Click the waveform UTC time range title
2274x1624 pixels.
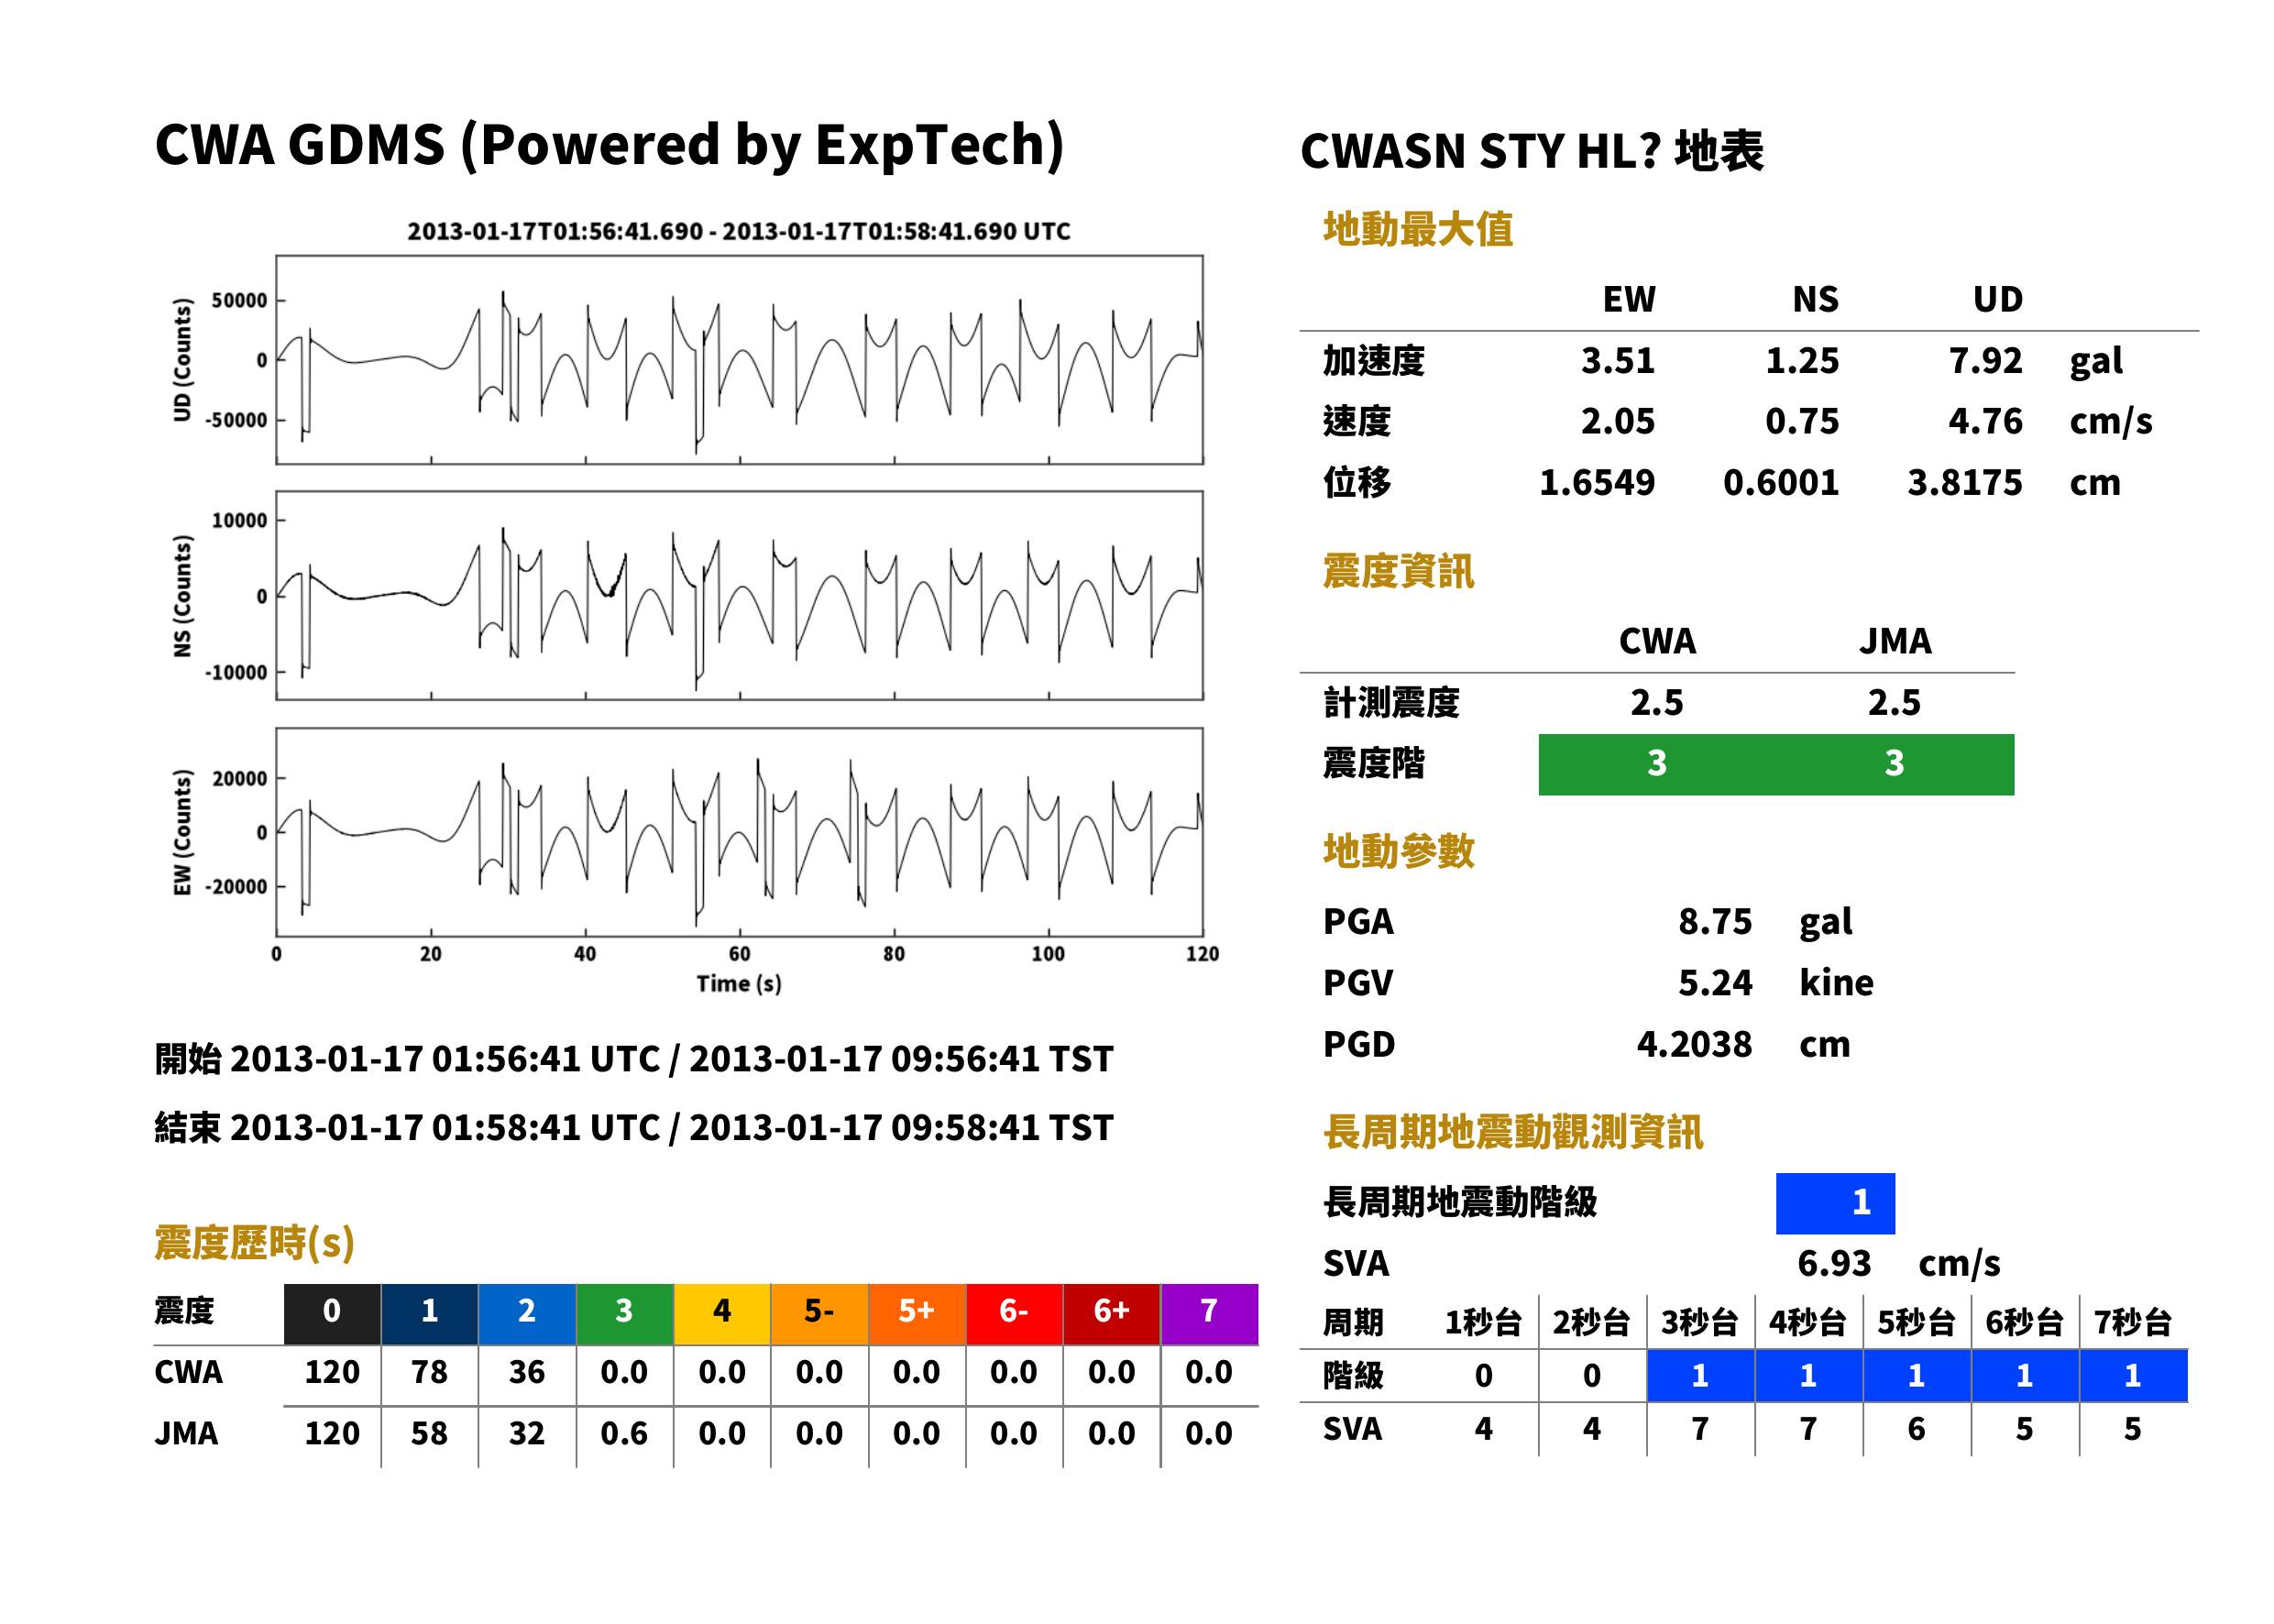[x=739, y=232]
